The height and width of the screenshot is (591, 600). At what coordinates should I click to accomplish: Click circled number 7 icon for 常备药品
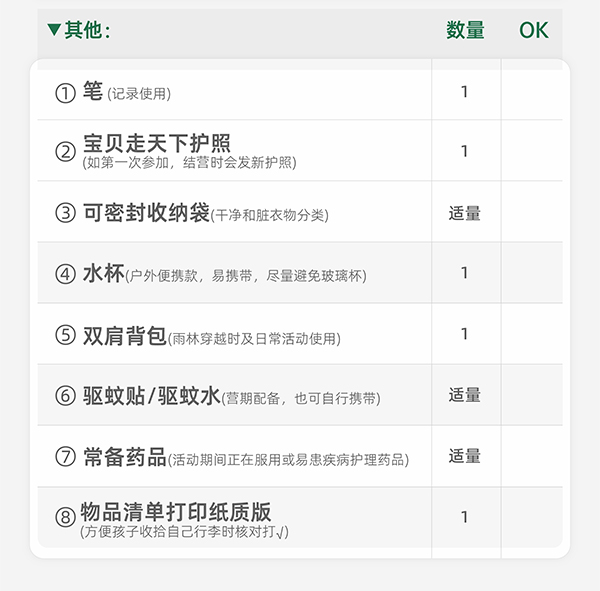pyautogui.click(x=65, y=457)
